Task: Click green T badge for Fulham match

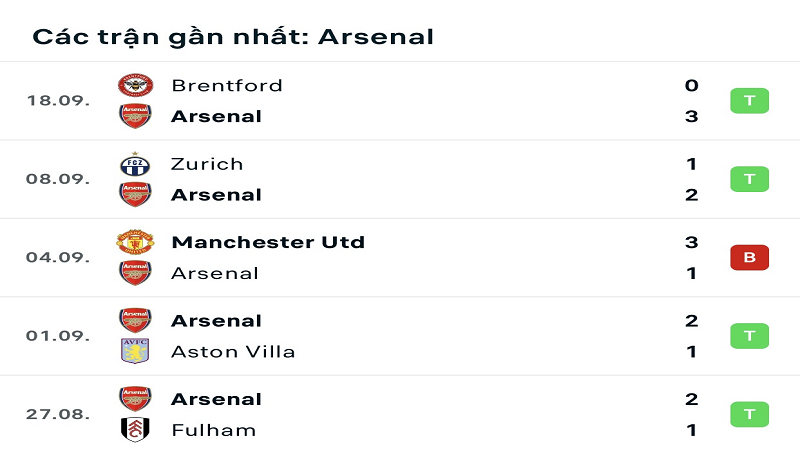Action: click(x=749, y=414)
